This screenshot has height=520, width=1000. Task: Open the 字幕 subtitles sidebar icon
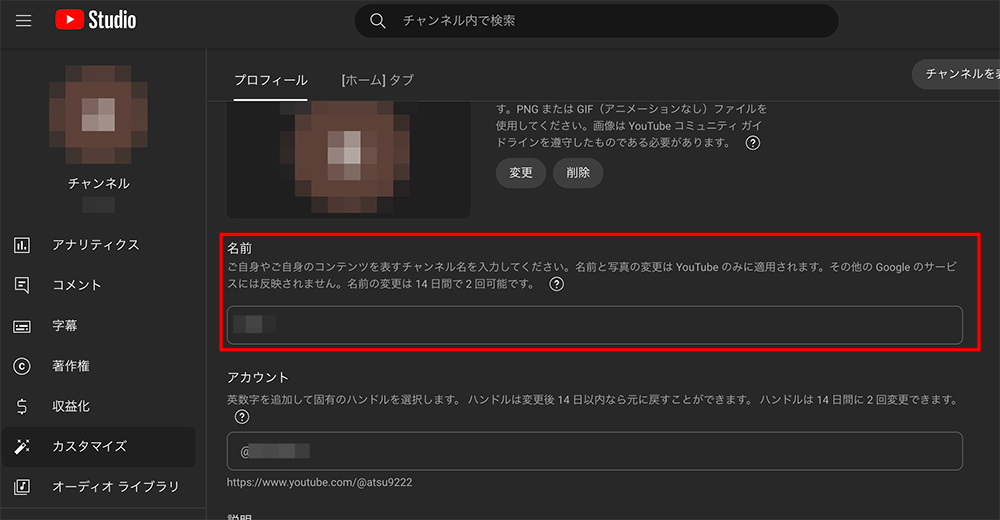pyautogui.click(x=22, y=326)
